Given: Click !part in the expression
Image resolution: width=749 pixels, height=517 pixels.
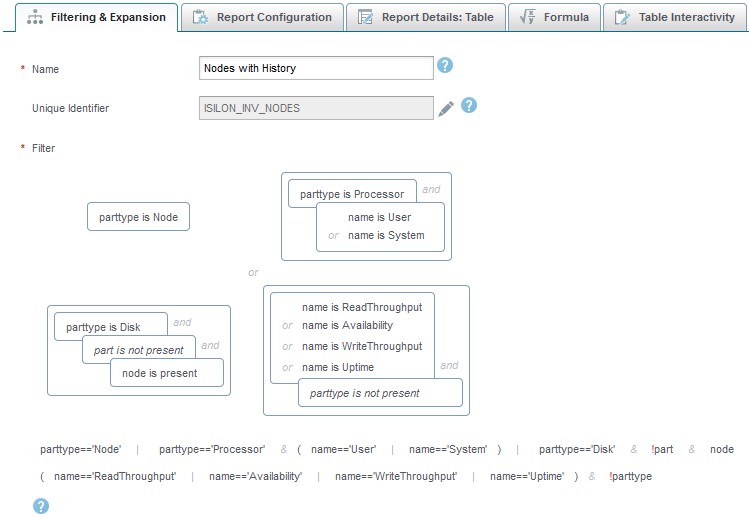Looking at the screenshot, I should 662,449.
